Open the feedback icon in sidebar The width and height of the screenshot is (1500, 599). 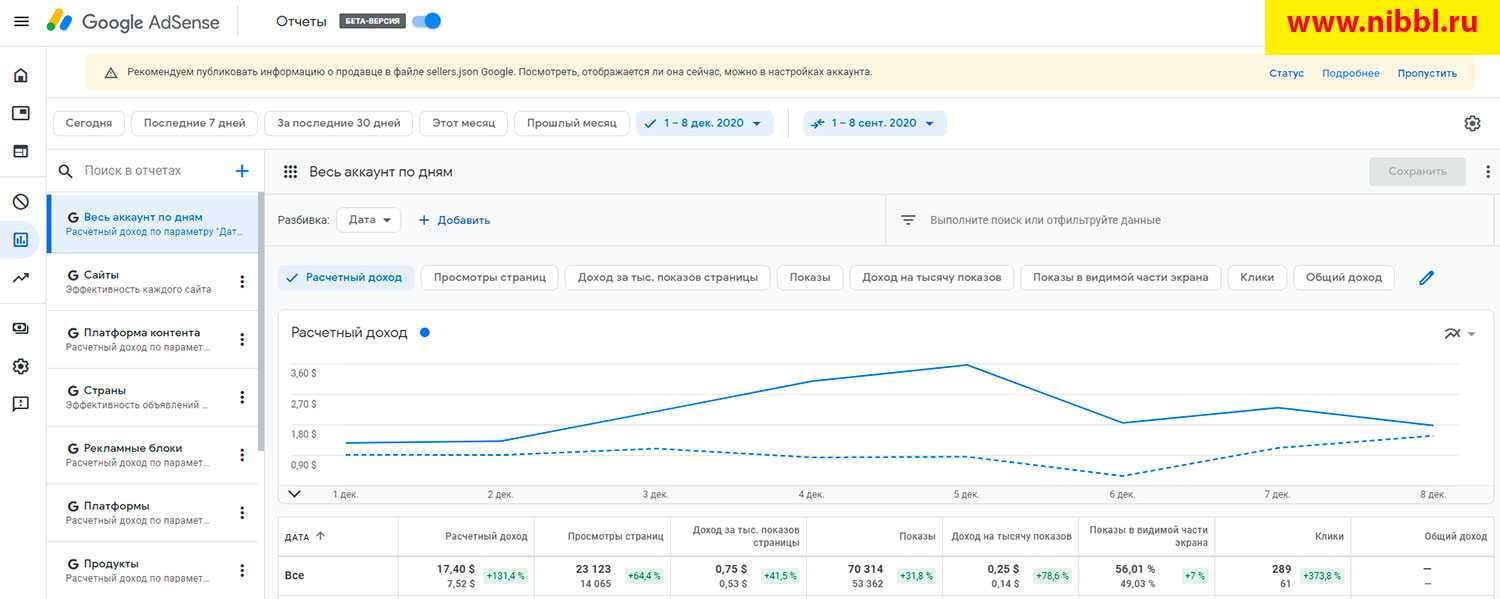point(21,404)
